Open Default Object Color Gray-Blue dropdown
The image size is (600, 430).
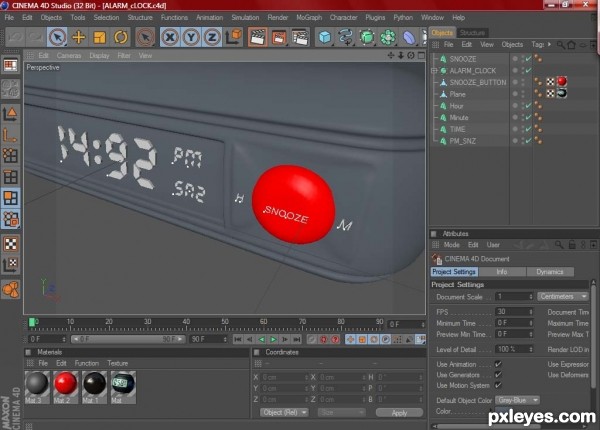(517, 400)
